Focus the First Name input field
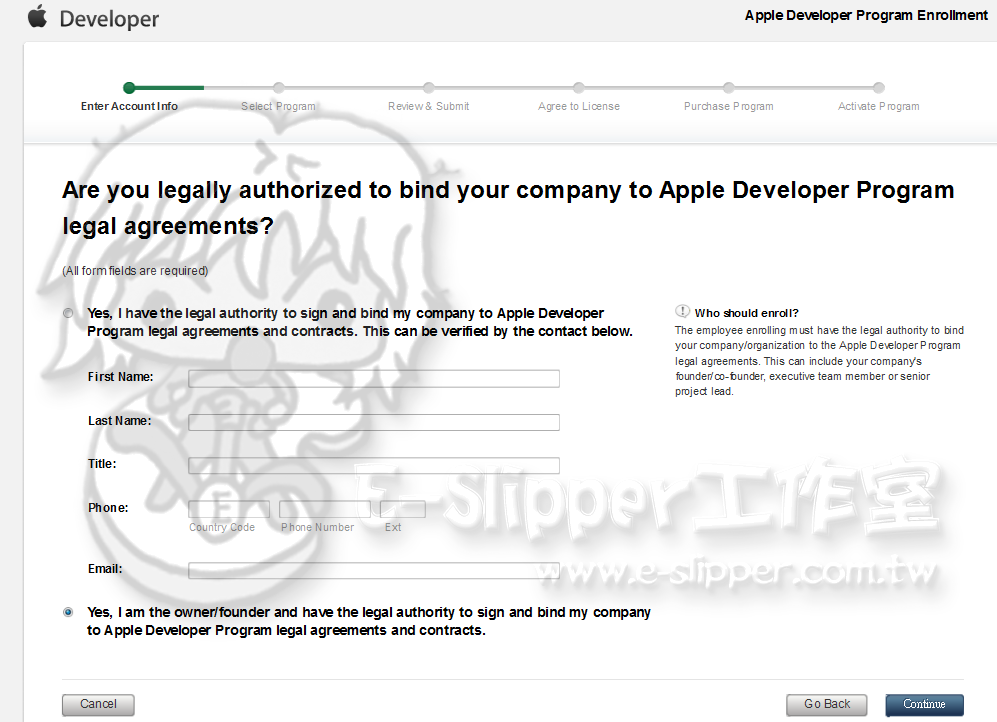 373,378
